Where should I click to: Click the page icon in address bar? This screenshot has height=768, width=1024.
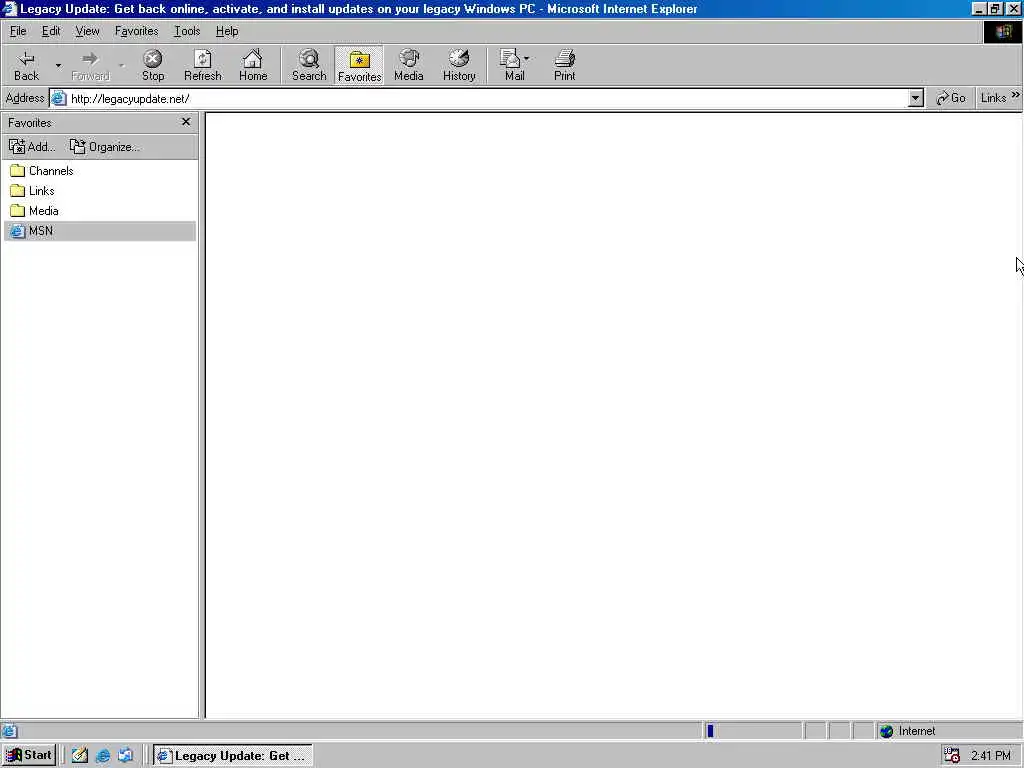pos(59,99)
